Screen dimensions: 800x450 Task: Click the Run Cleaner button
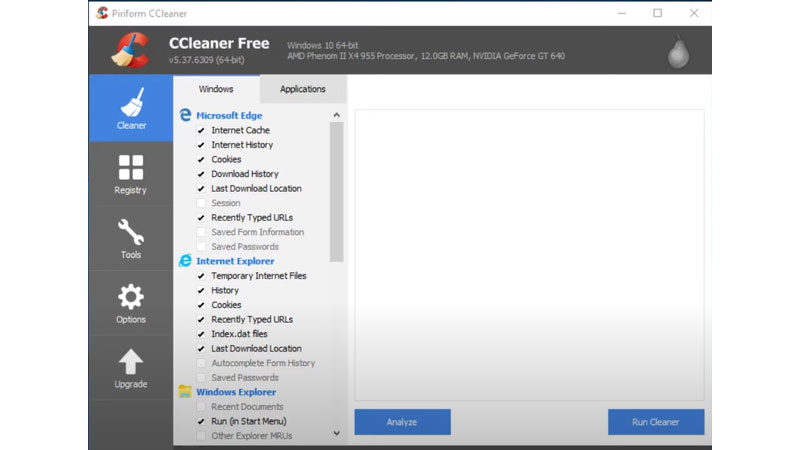[656, 422]
